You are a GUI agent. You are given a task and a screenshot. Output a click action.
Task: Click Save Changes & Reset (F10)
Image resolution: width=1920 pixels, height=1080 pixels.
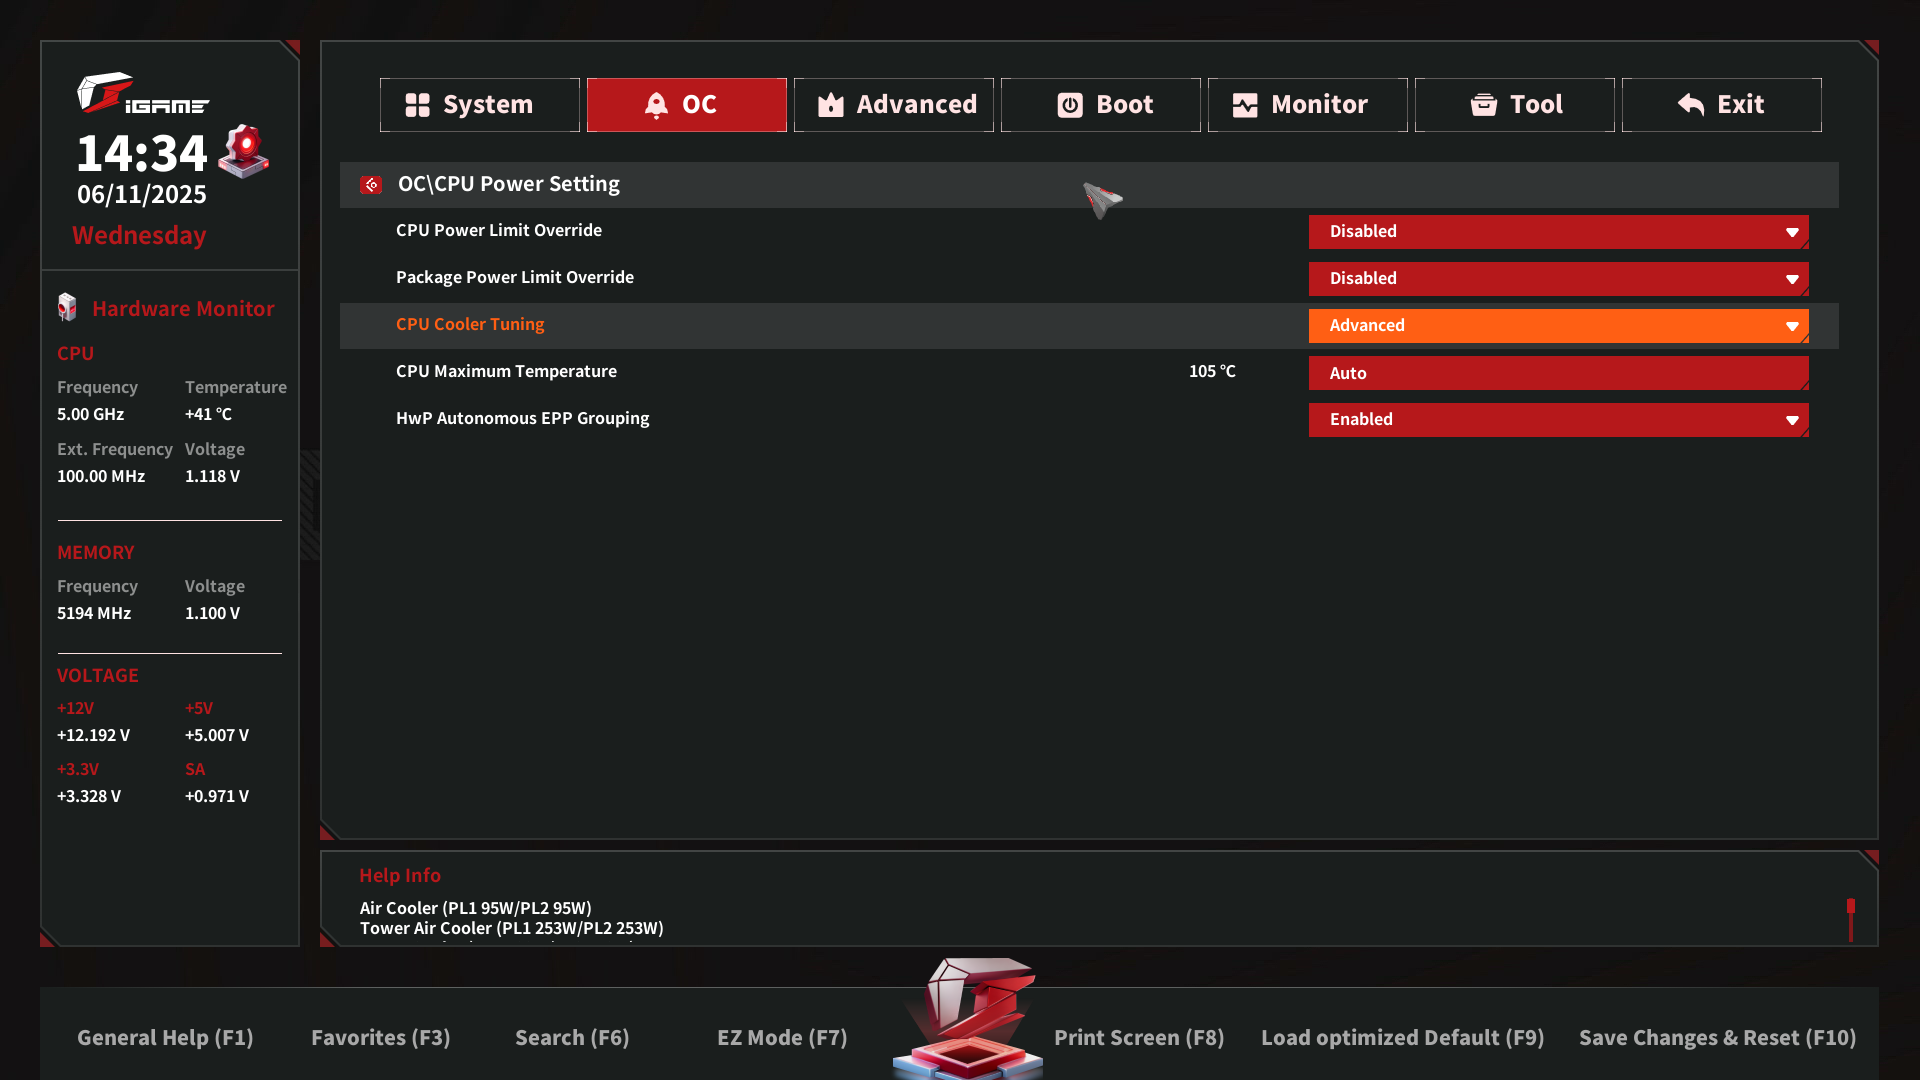1717,1038
